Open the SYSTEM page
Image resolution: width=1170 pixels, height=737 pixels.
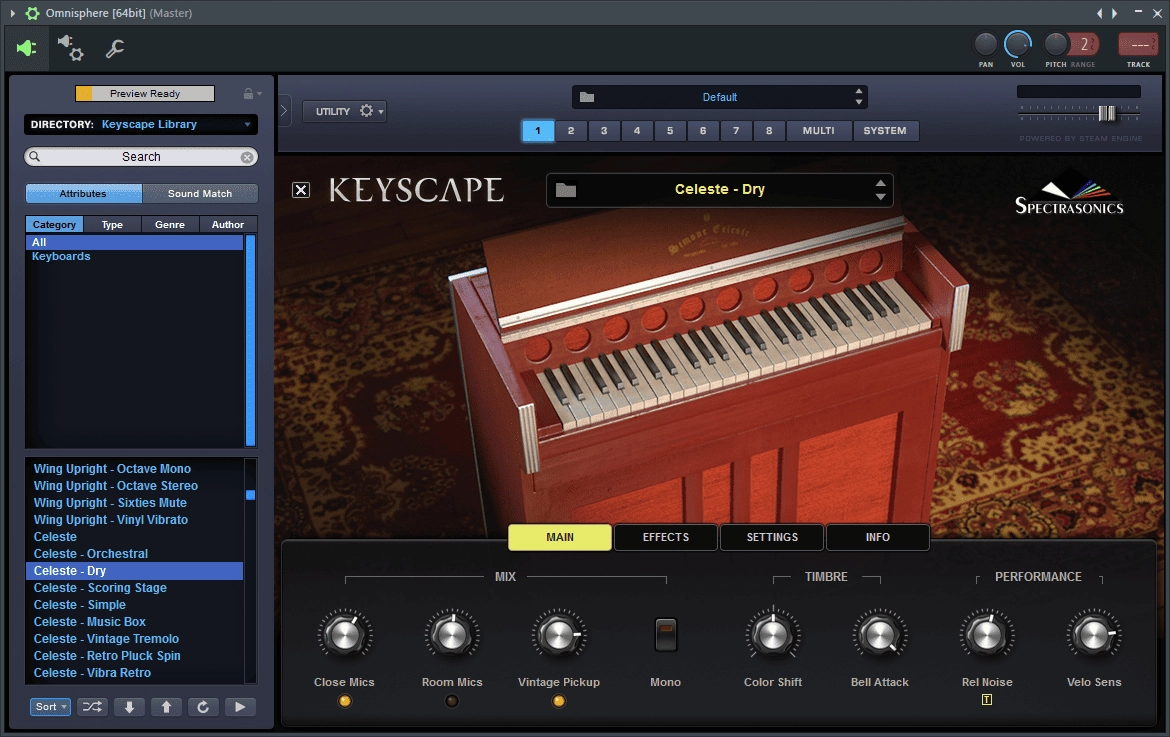click(885, 131)
